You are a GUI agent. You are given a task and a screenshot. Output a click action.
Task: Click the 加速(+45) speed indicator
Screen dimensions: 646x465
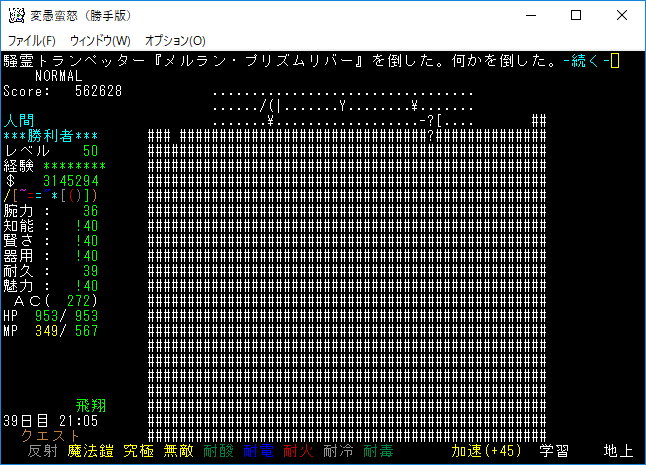pyautogui.click(x=486, y=452)
